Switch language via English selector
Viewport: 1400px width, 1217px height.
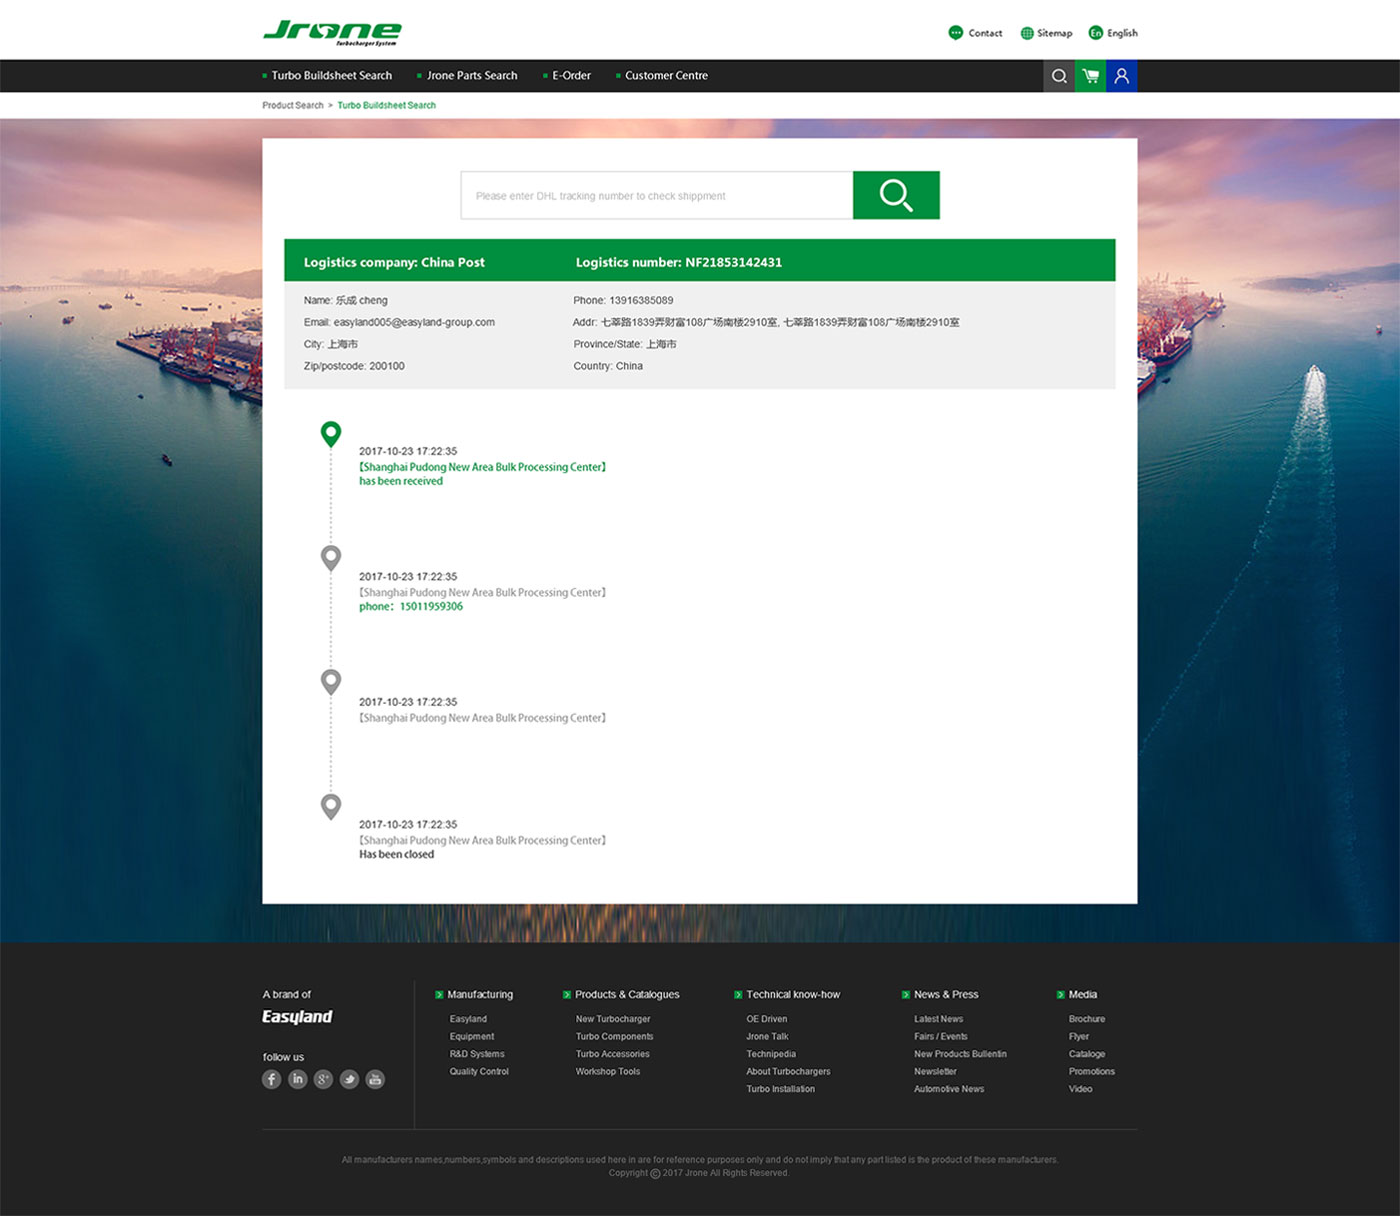[x=1113, y=33]
